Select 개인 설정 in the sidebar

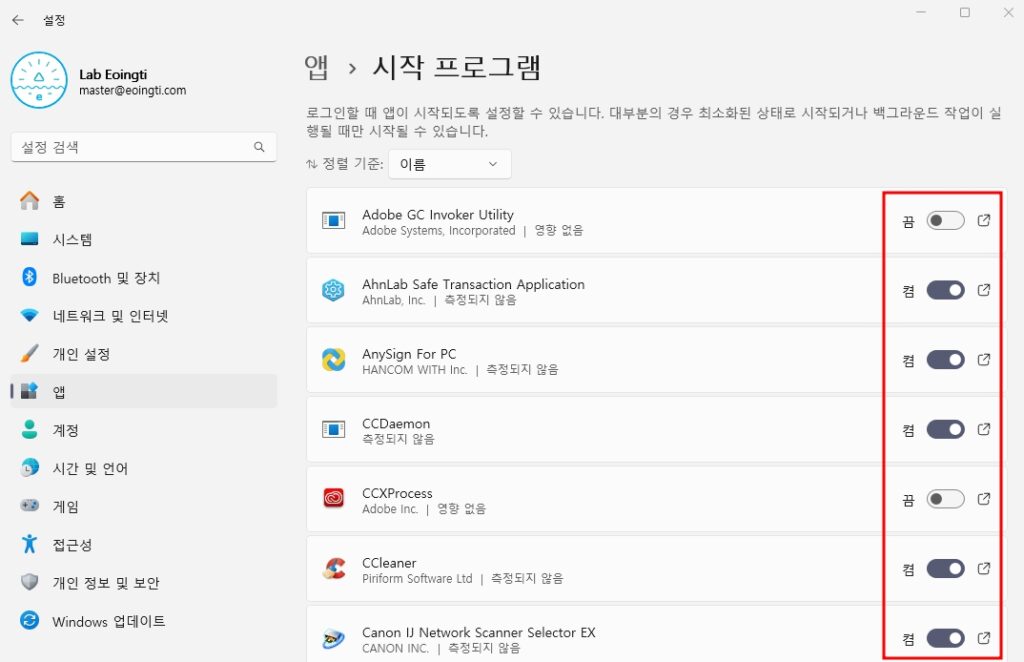coord(144,354)
